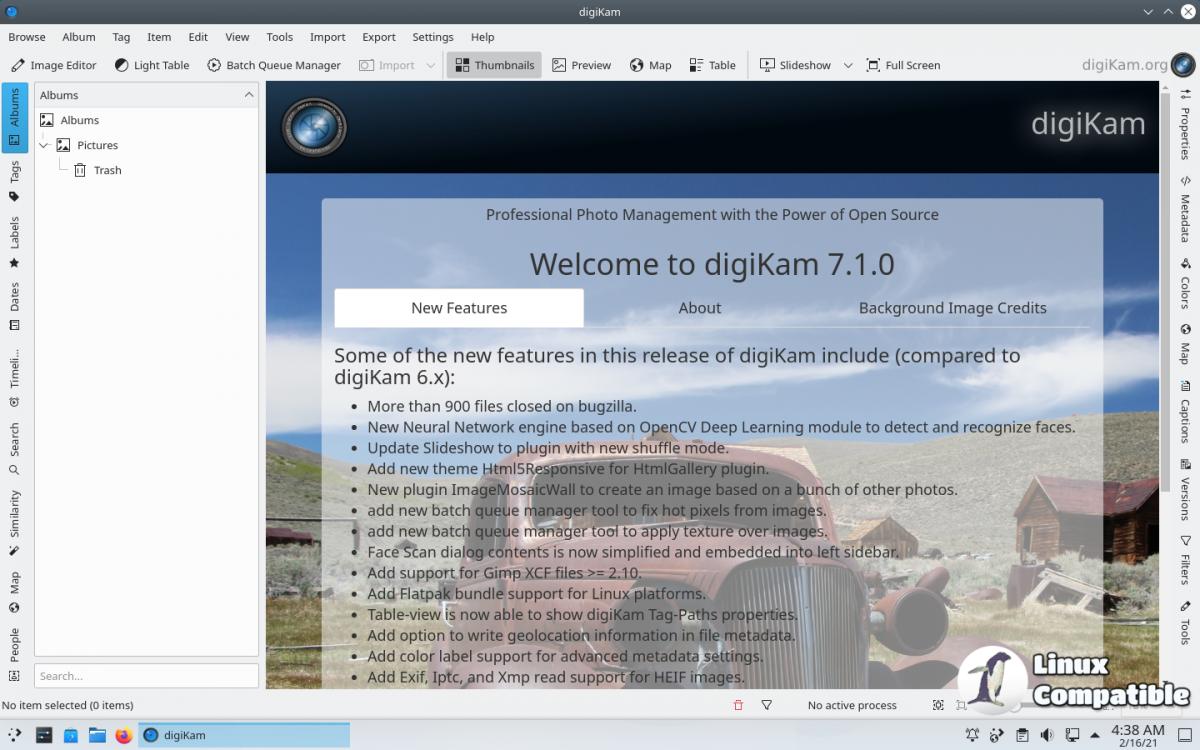Click the filter funnel icon in status bar
The width and height of the screenshot is (1200, 750).
tap(767, 705)
